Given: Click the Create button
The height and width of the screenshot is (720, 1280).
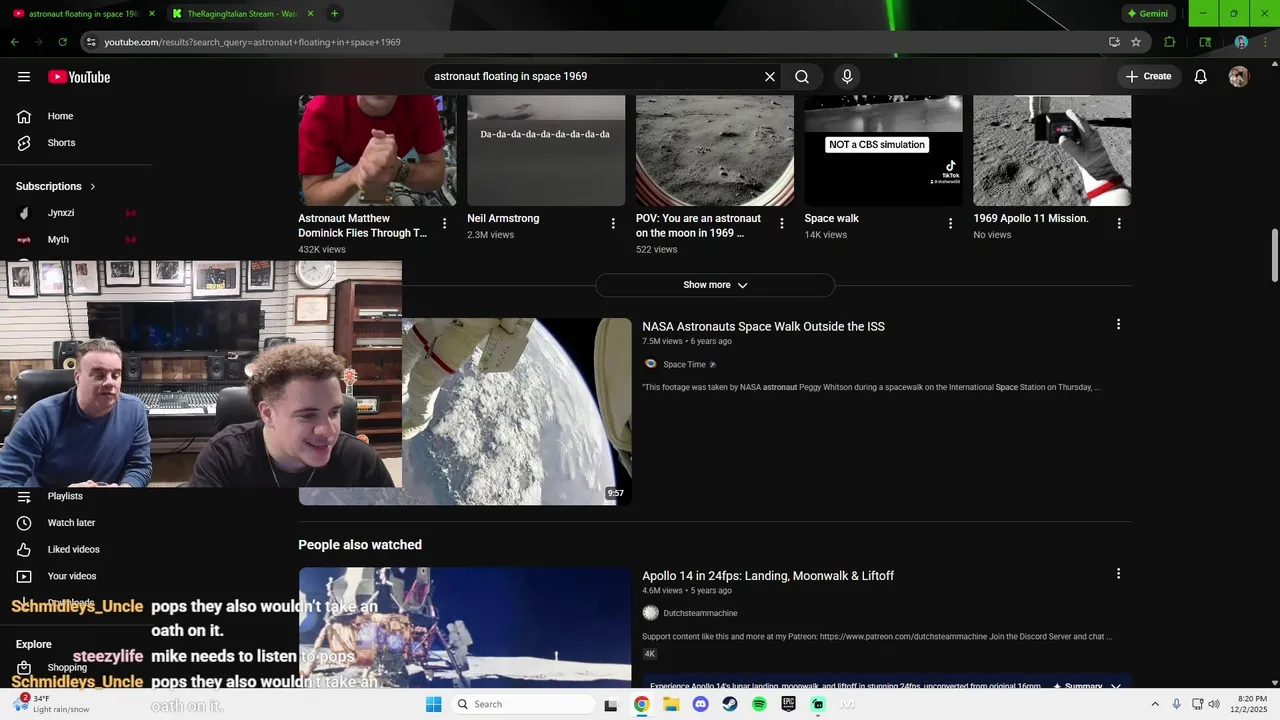Looking at the screenshot, I should pyautogui.click(x=1148, y=77).
